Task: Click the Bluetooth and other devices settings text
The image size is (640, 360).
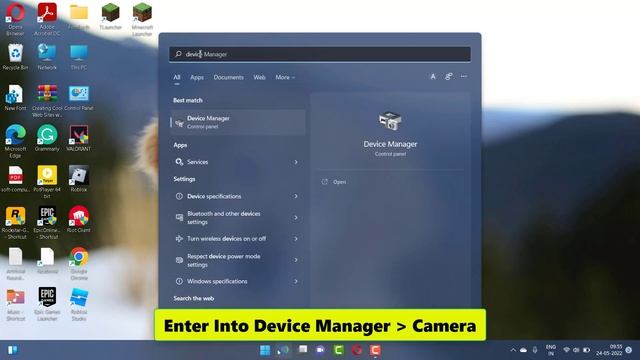Action: tap(223, 218)
